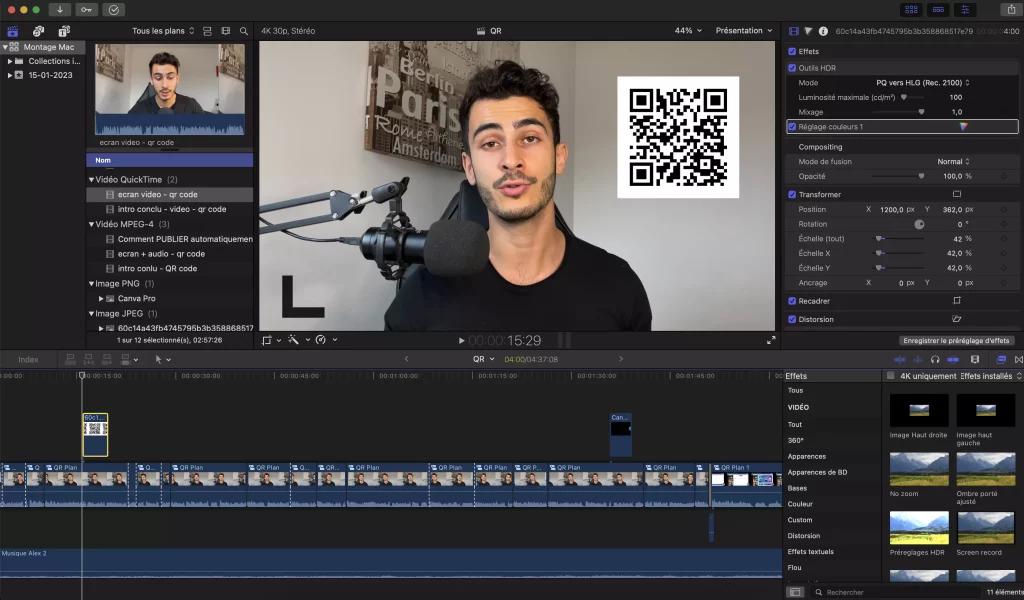Select the Image Haut droite effect thumbnail
This screenshot has width=1024, height=600.
tap(919, 410)
